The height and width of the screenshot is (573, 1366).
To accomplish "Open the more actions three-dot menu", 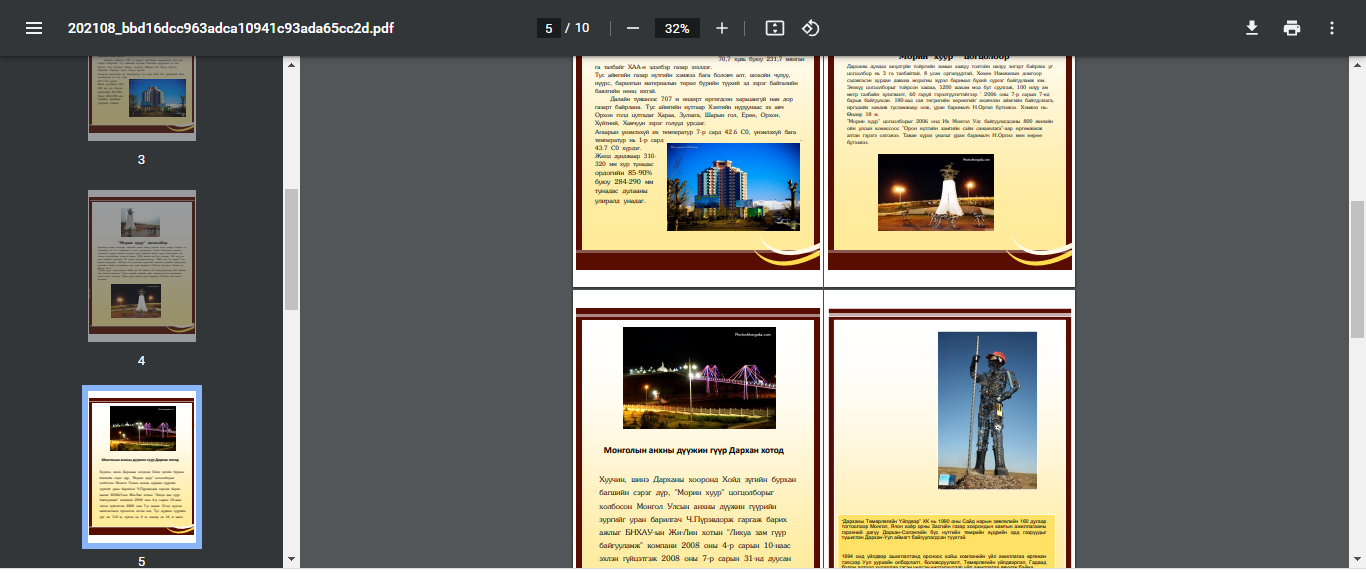I will click(x=1332, y=28).
